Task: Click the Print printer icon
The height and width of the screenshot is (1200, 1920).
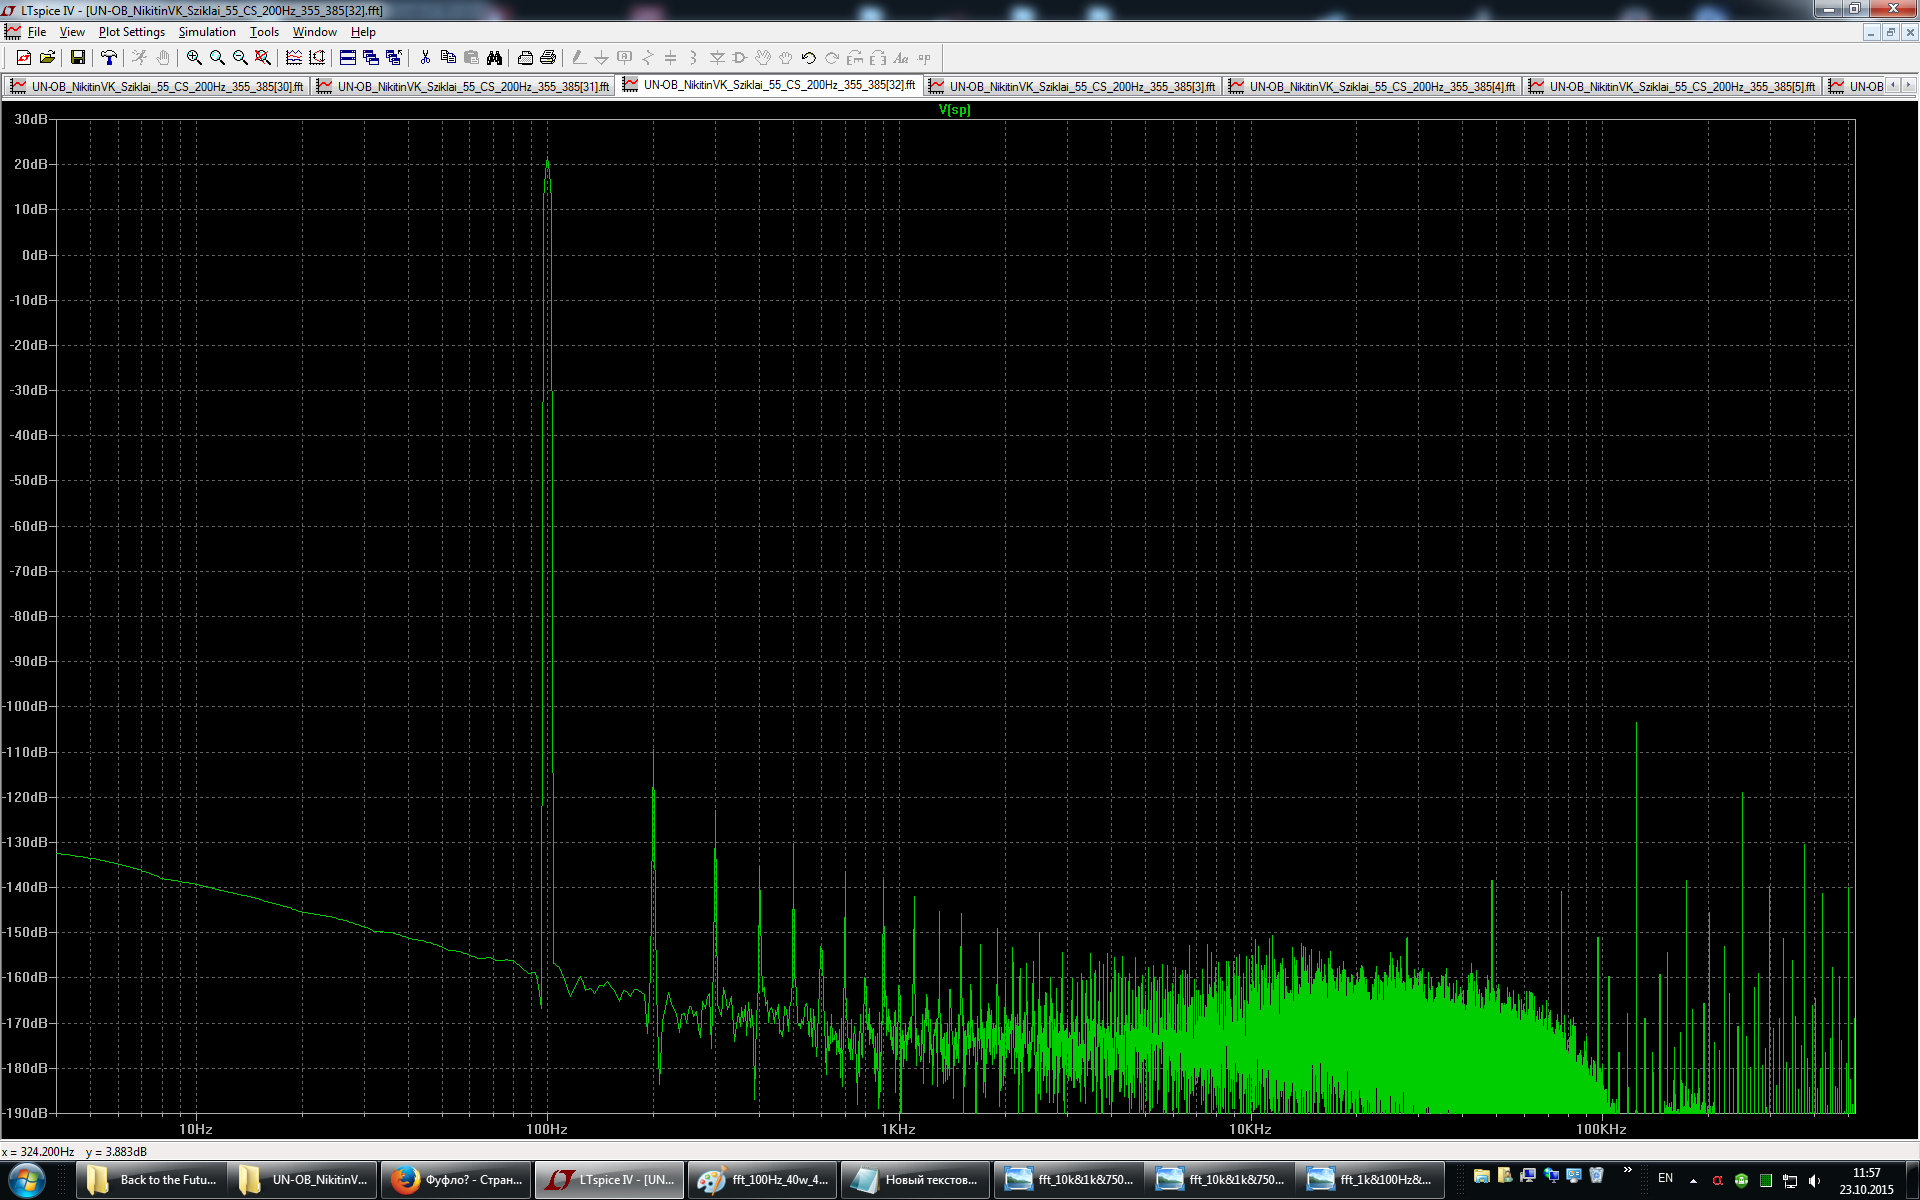Action: [548, 58]
